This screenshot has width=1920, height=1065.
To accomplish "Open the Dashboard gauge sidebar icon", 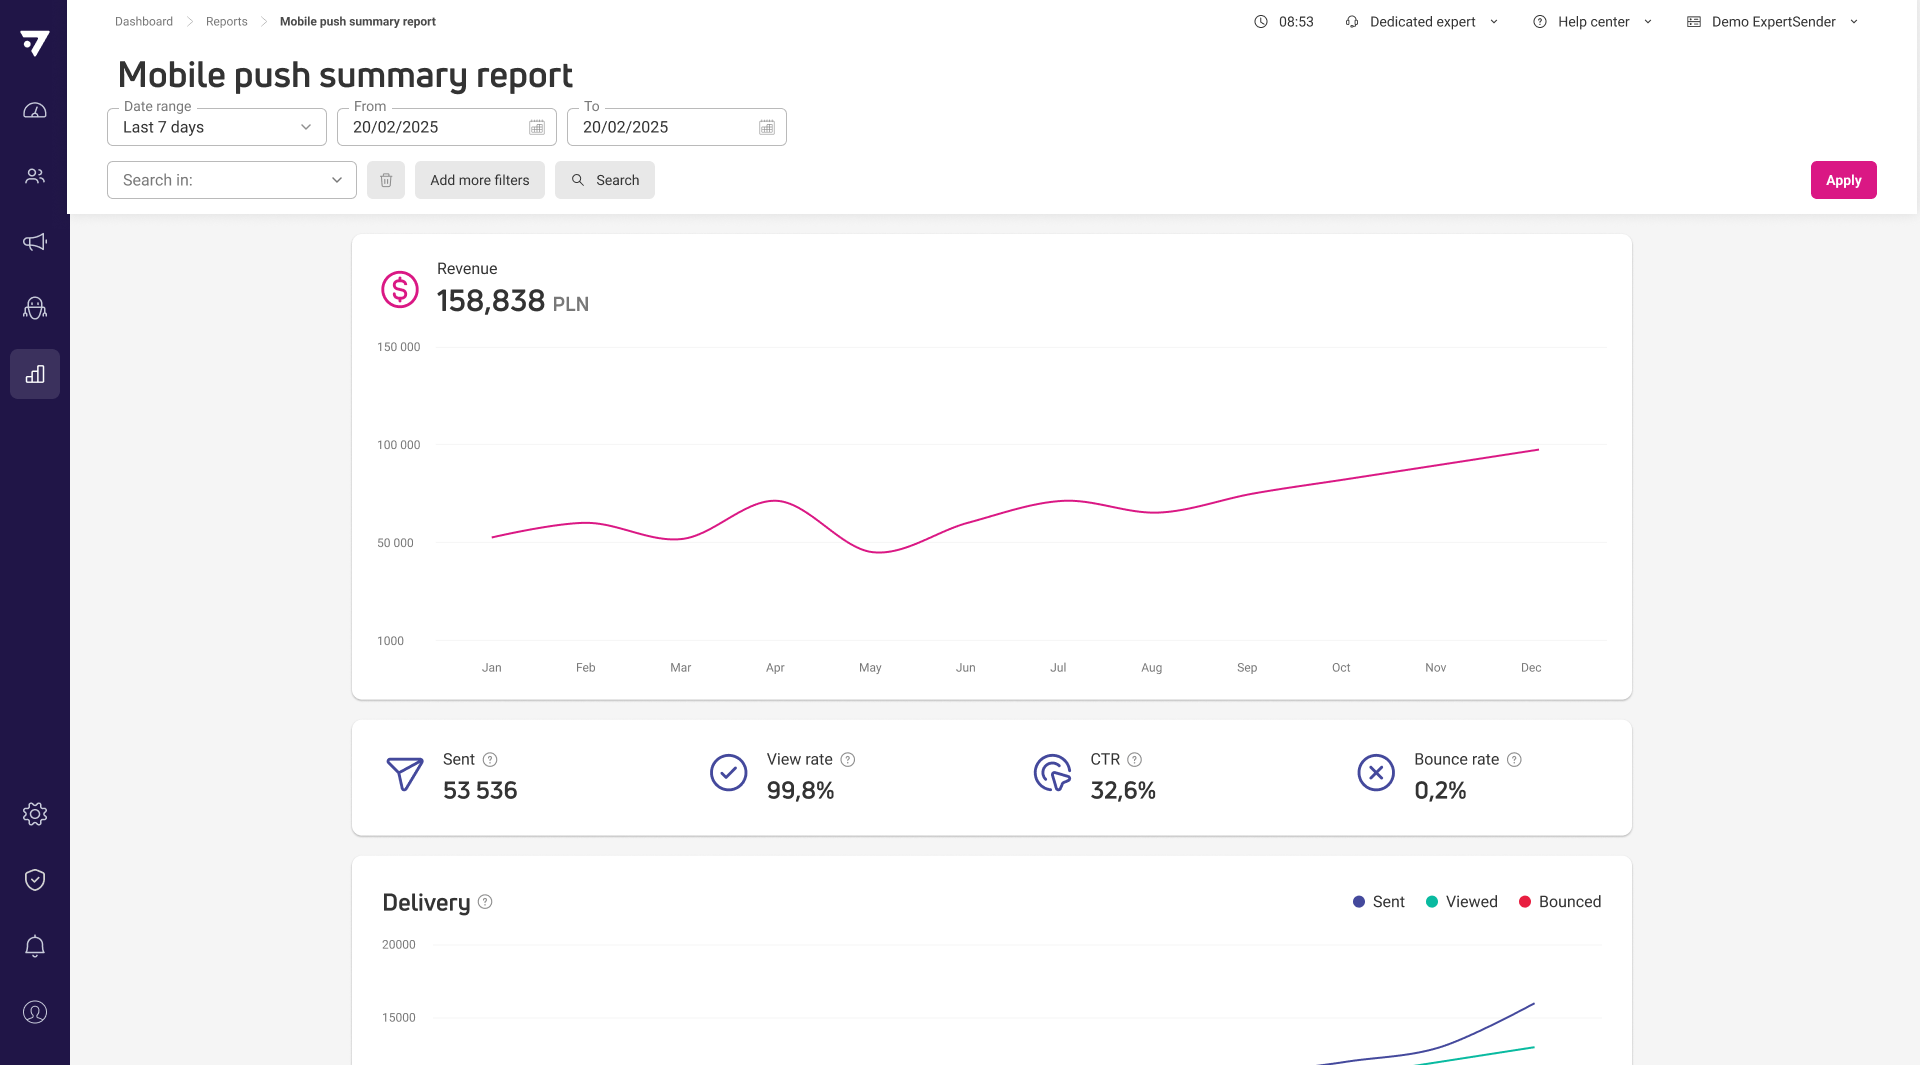I will [35, 110].
